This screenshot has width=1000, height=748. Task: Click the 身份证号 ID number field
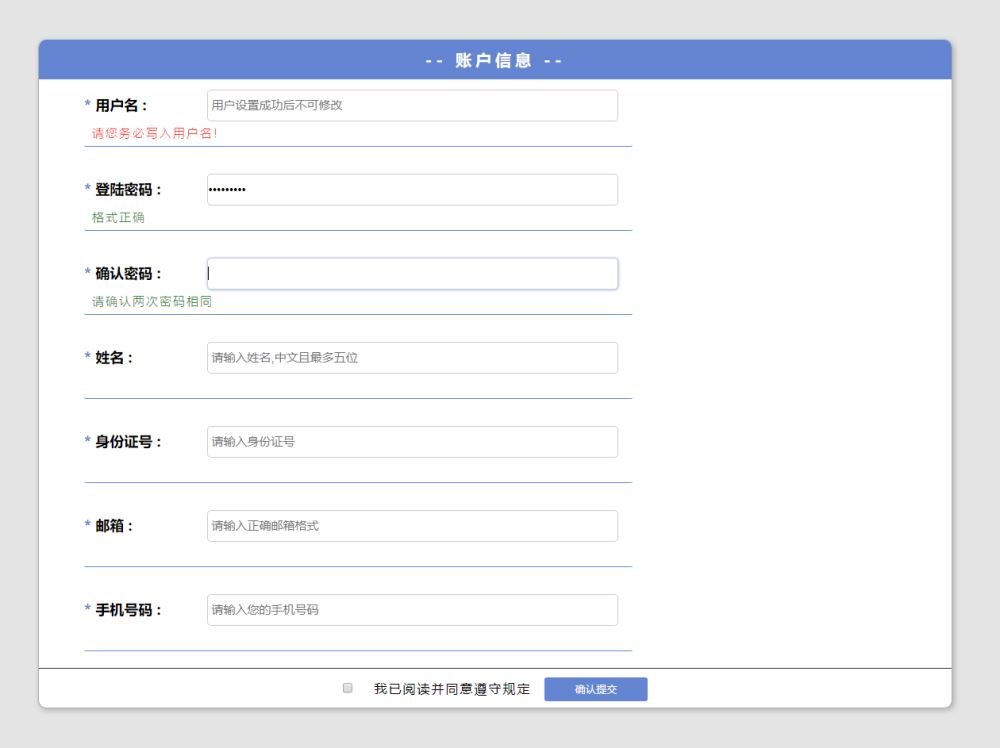412,442
